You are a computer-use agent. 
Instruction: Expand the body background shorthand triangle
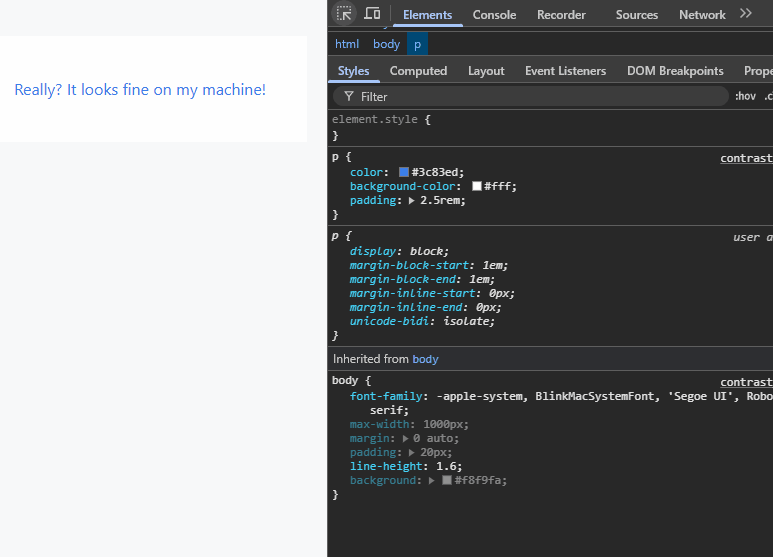click(431, 481)
